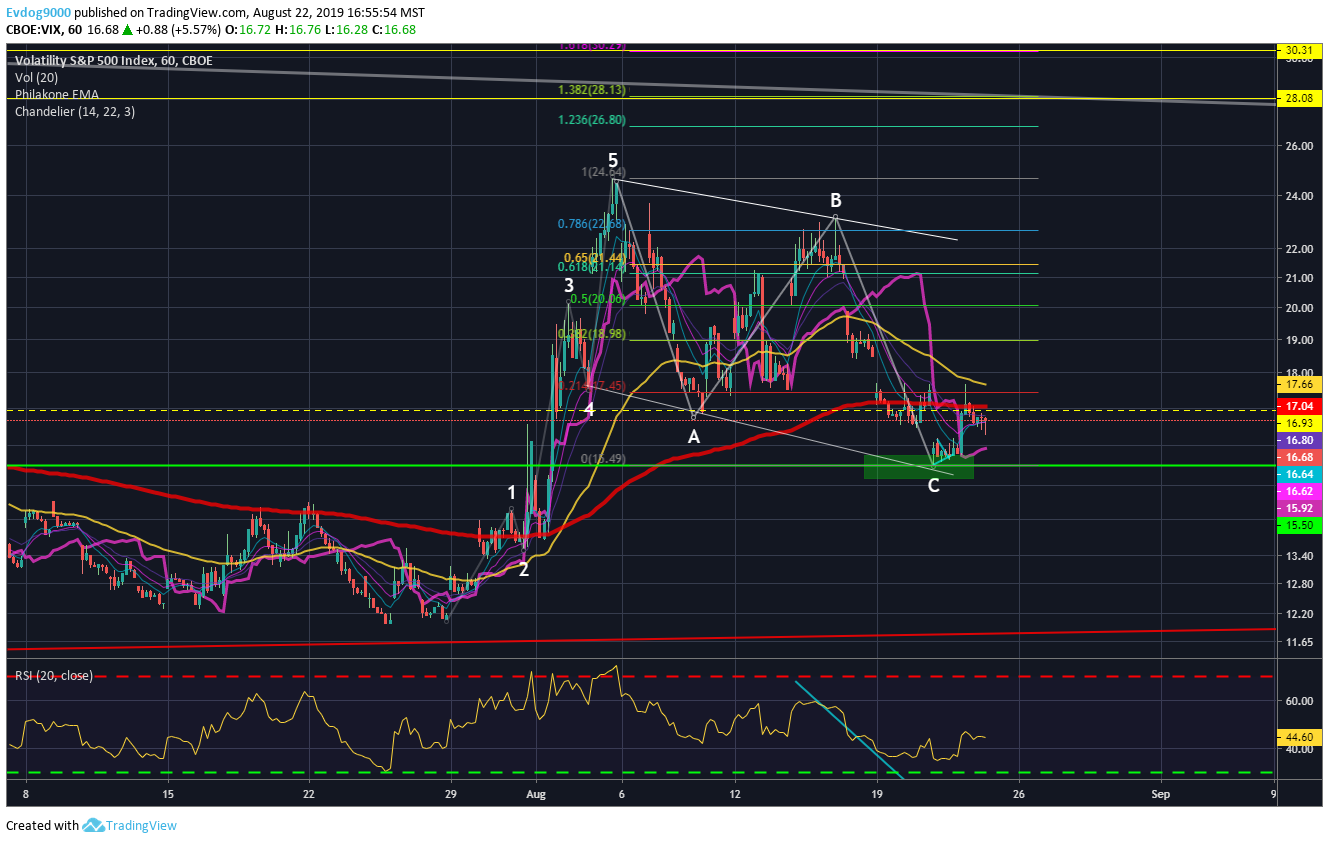The height and width of the screenshot is (843, 1329).
Task: Click the 16.93 price label
Action: [x=1299, y=424]
